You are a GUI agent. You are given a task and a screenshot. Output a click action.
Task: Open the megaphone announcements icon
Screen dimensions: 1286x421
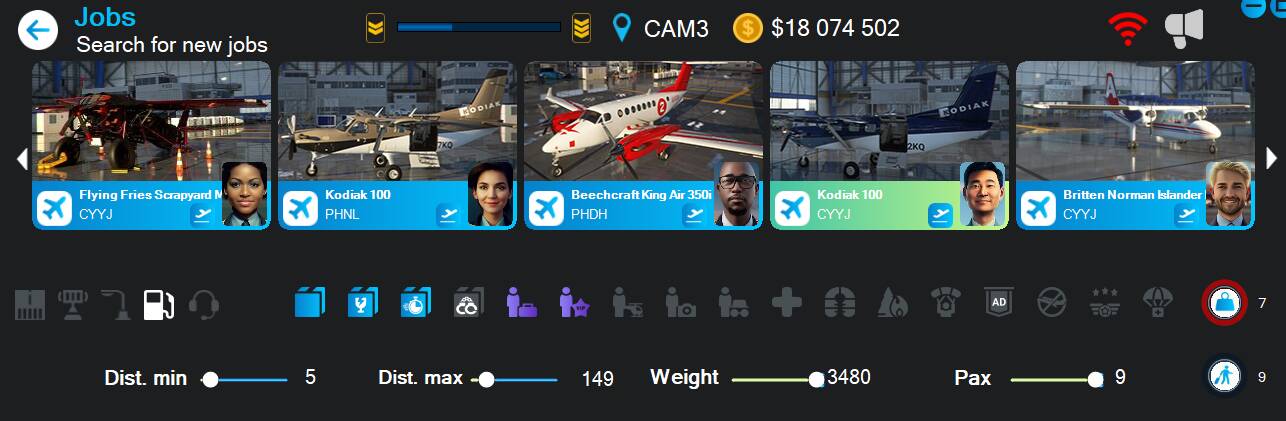coord(1183,29)
